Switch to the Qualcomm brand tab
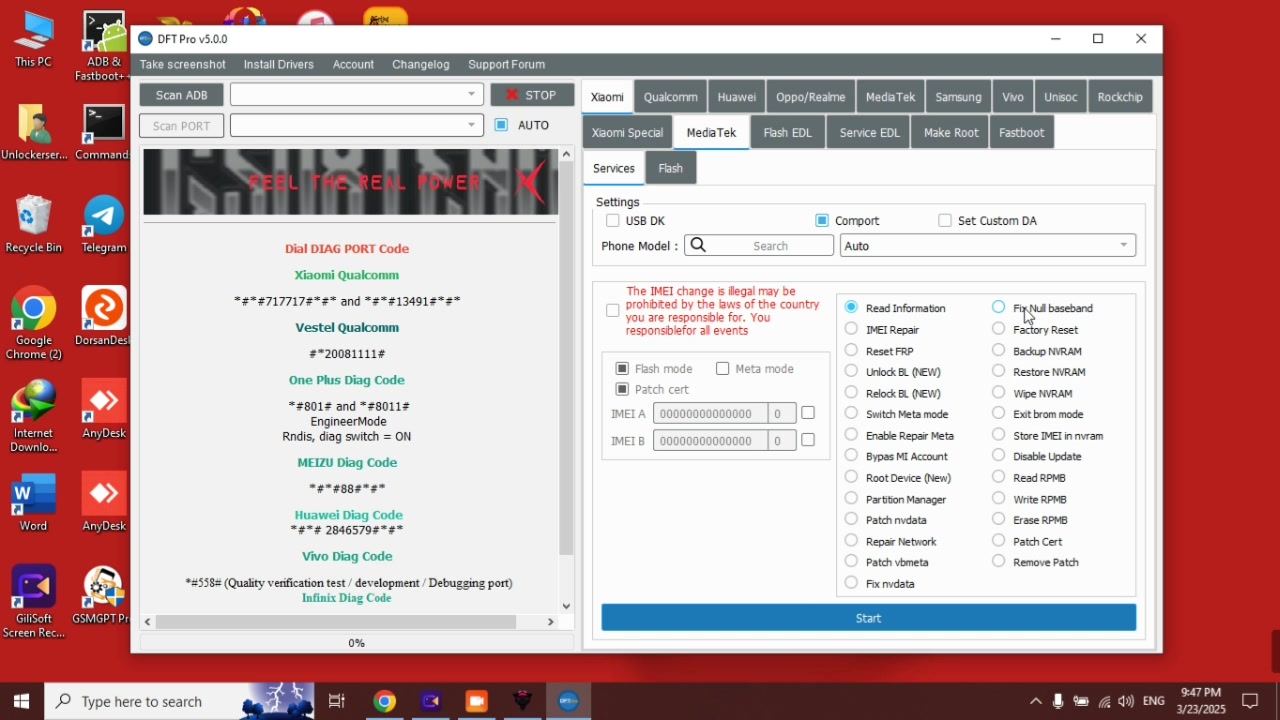Screen dimensions: 1280x720 tap(671, 97)
